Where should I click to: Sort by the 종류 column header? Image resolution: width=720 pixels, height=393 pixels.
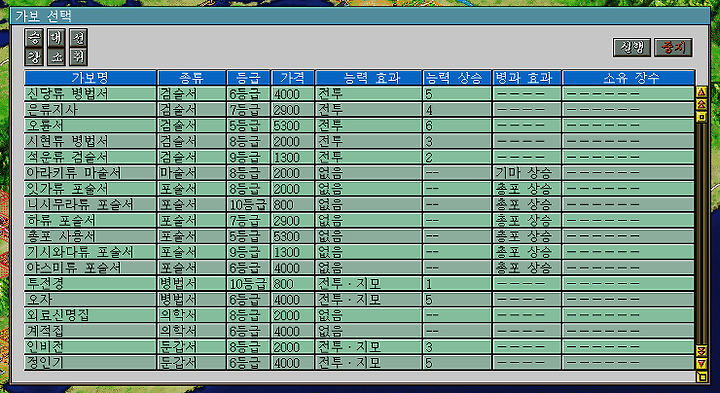[192, 78]
